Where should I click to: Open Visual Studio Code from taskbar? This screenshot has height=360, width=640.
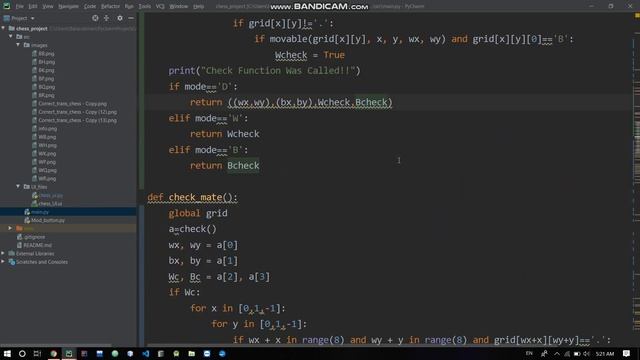tap(146, 353)
